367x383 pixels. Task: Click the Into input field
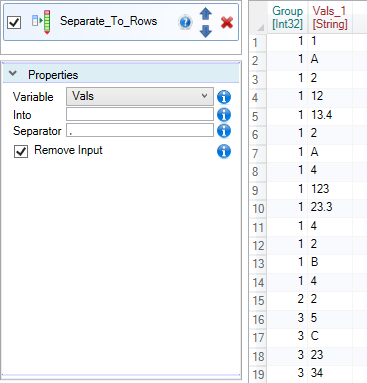[x=140, y=114]
